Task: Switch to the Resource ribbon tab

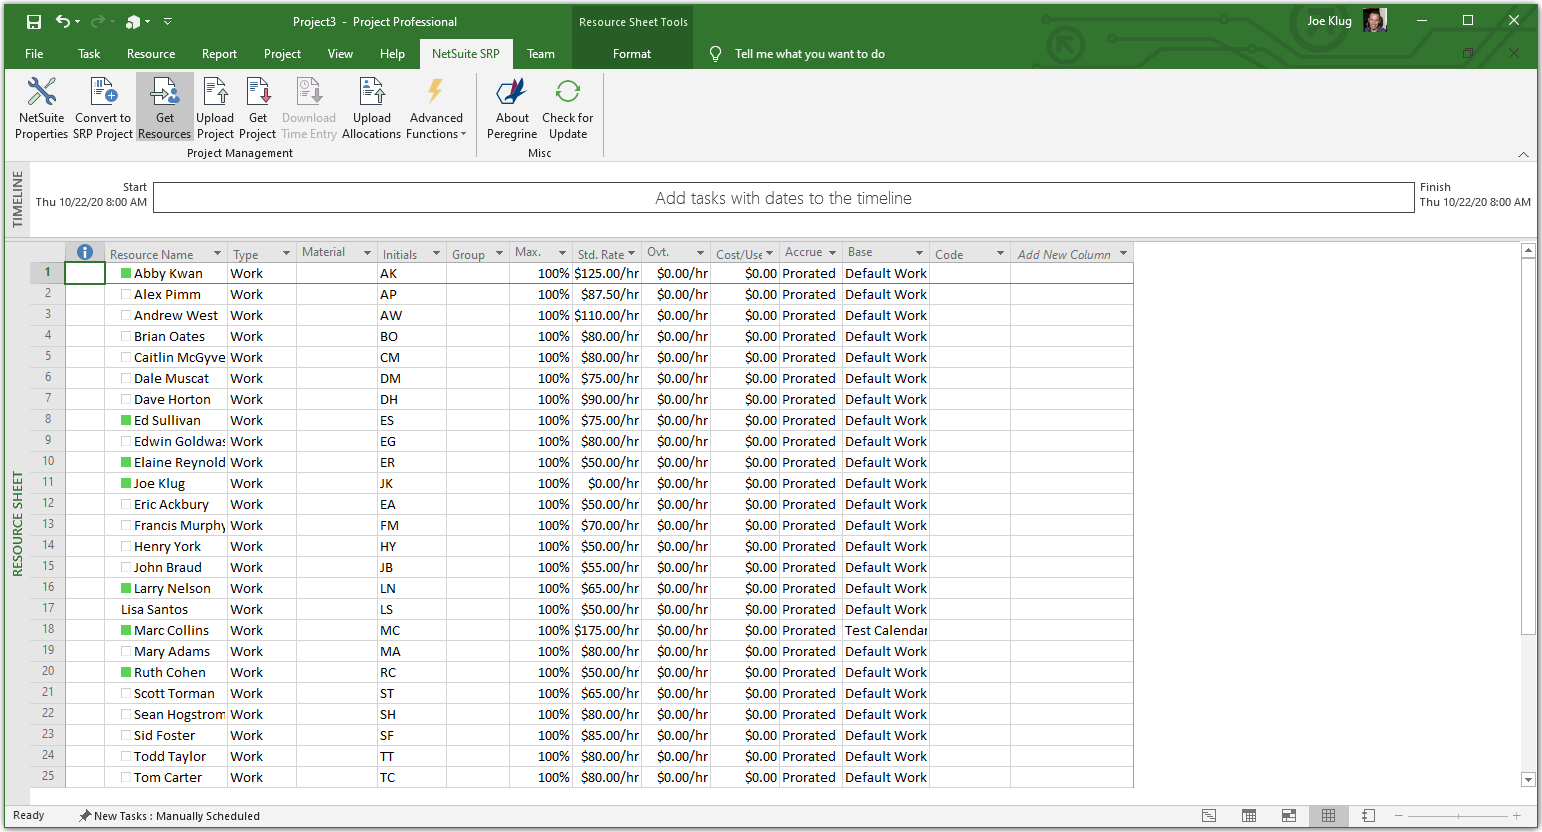Action: (x=151, y=54)
